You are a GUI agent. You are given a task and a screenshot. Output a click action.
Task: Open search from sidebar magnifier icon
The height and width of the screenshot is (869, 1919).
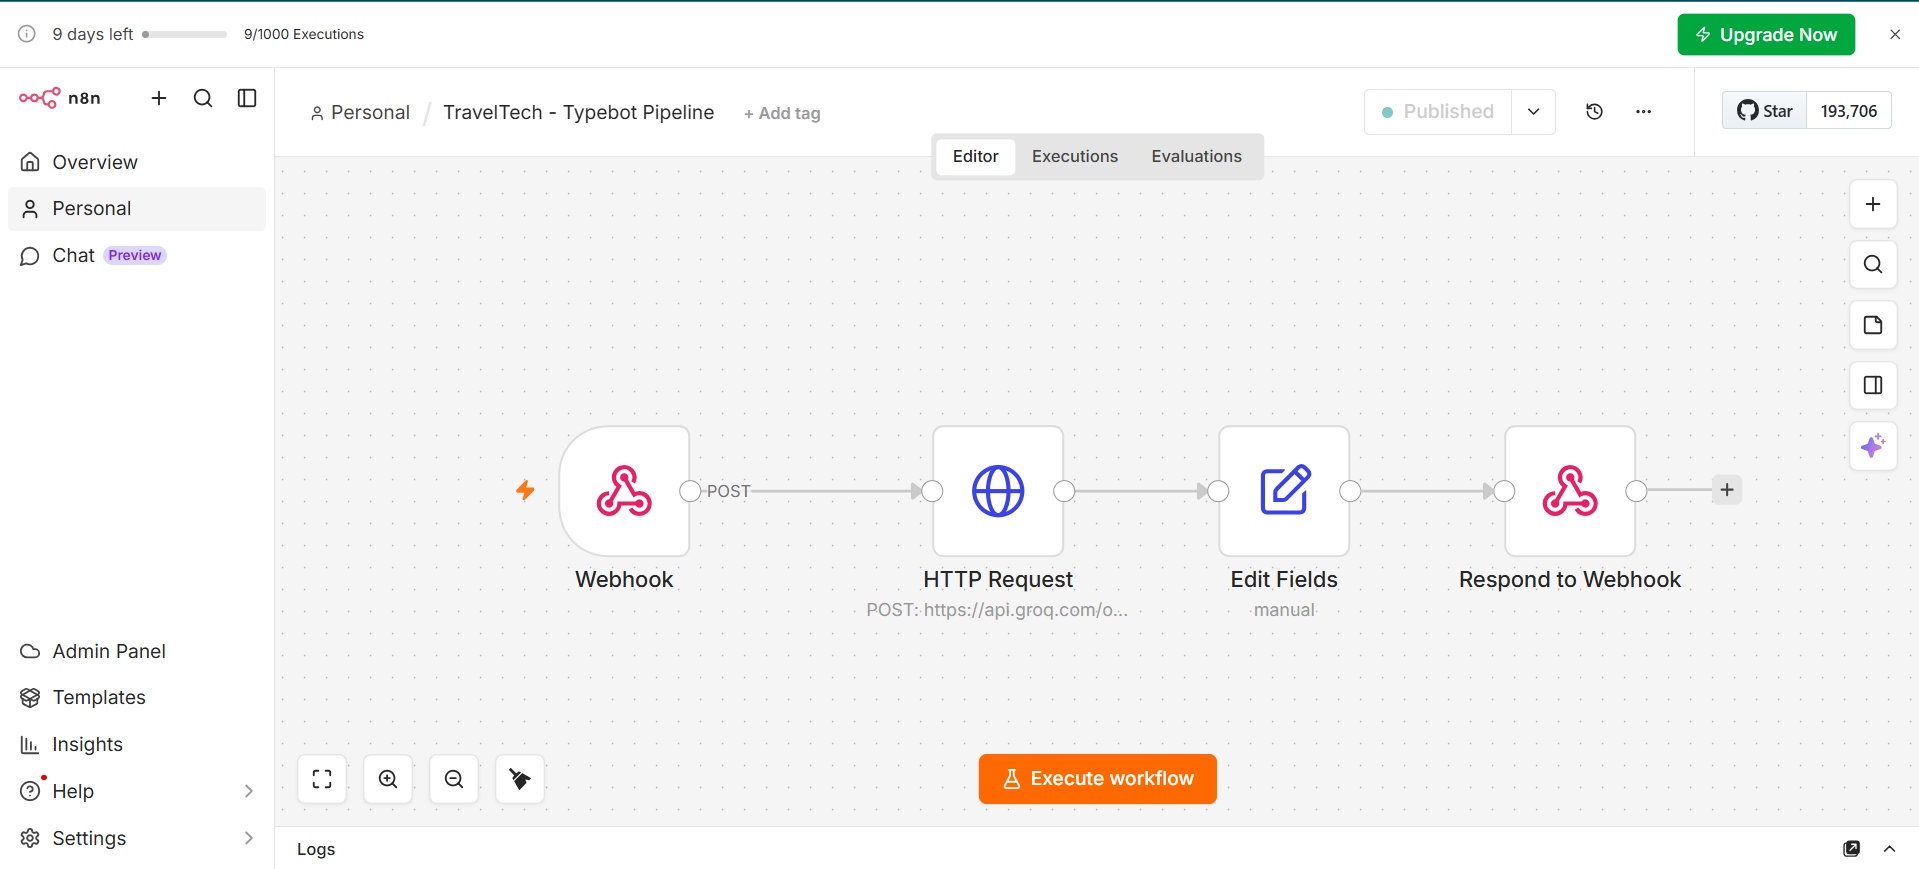(x=203, y=98)
